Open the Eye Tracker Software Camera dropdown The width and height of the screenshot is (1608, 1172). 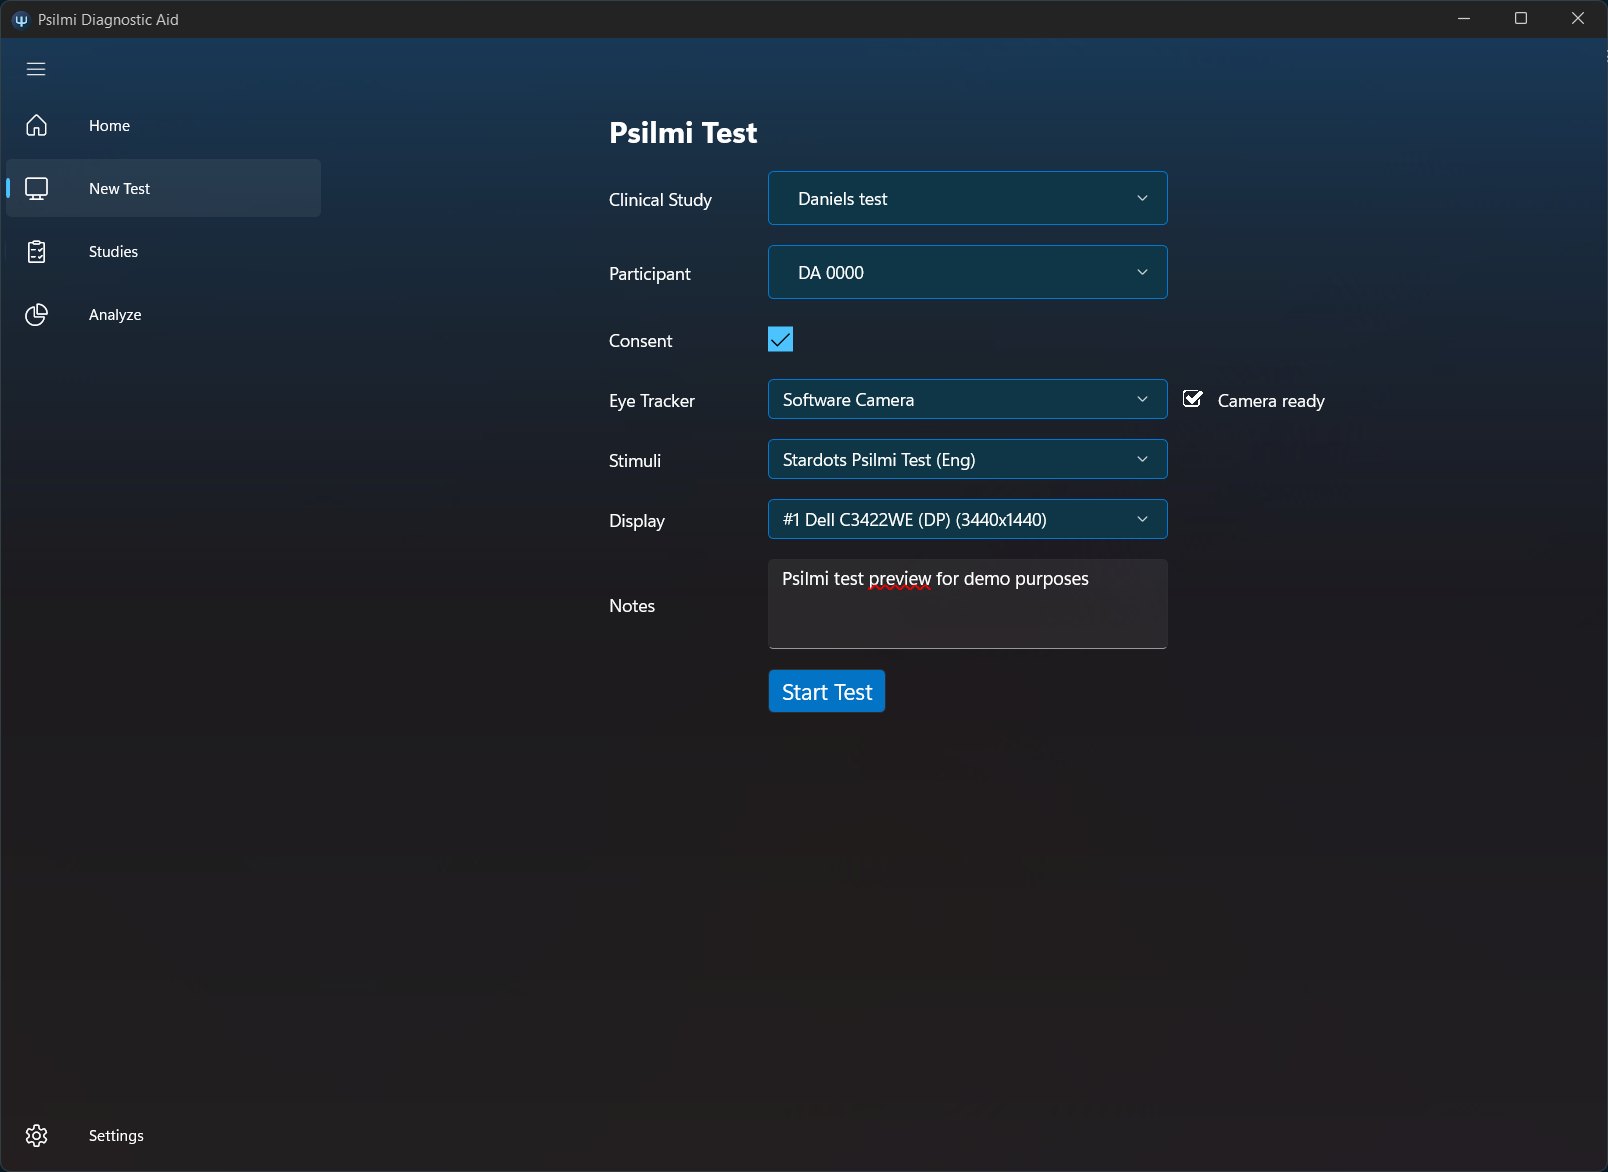967,400
